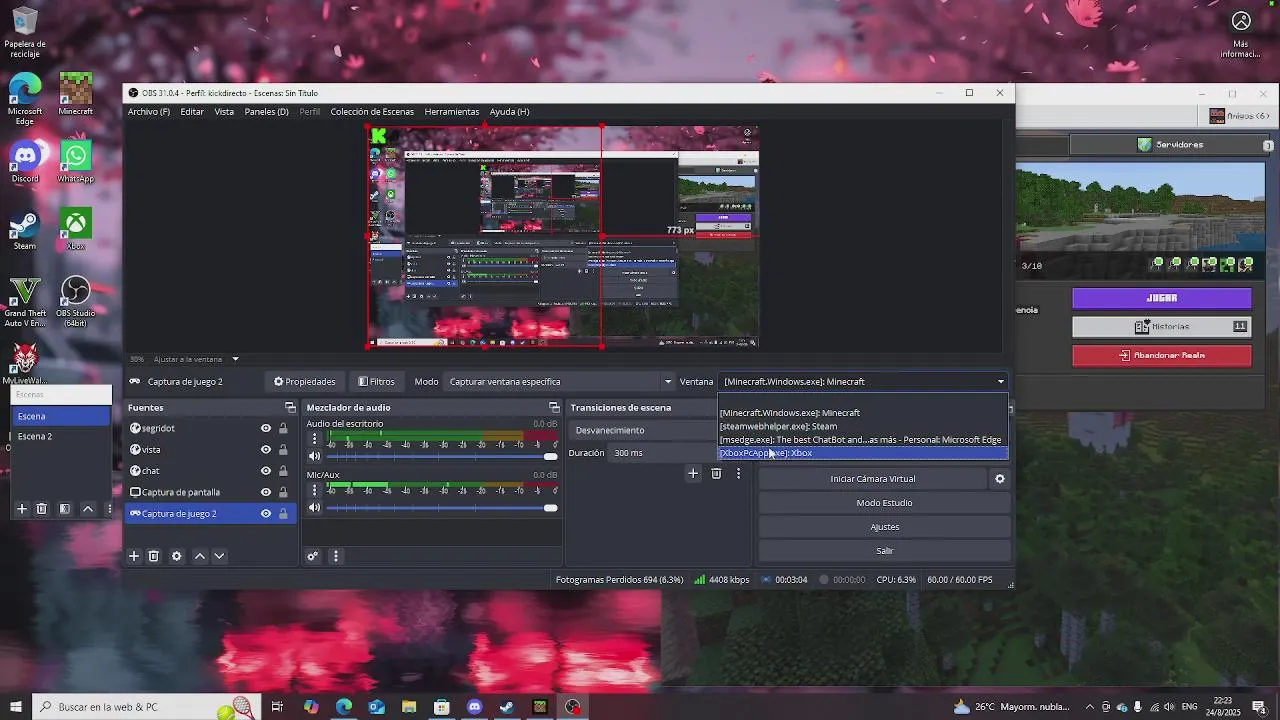This screenshot has width=1280, height=720.
Task: Click Windows Start button
Action: pos(16,707)
